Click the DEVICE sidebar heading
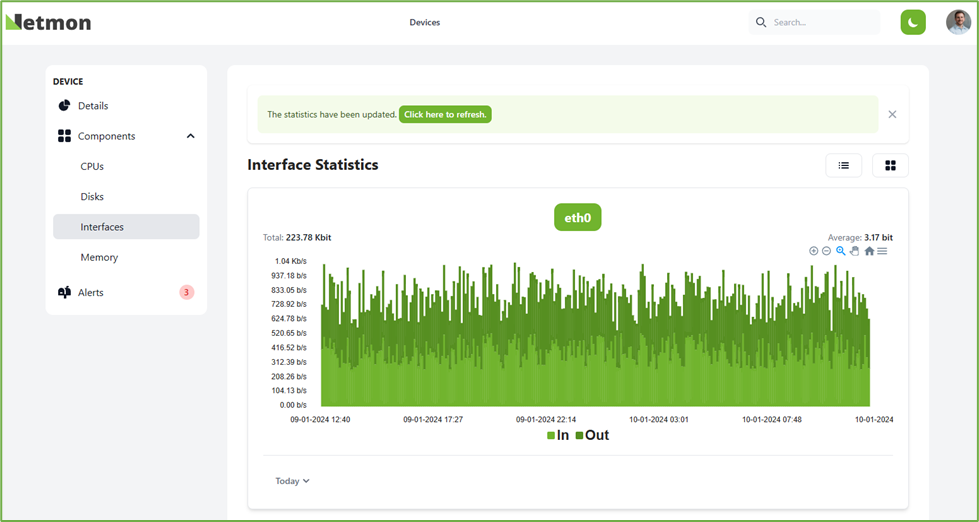 68,82
